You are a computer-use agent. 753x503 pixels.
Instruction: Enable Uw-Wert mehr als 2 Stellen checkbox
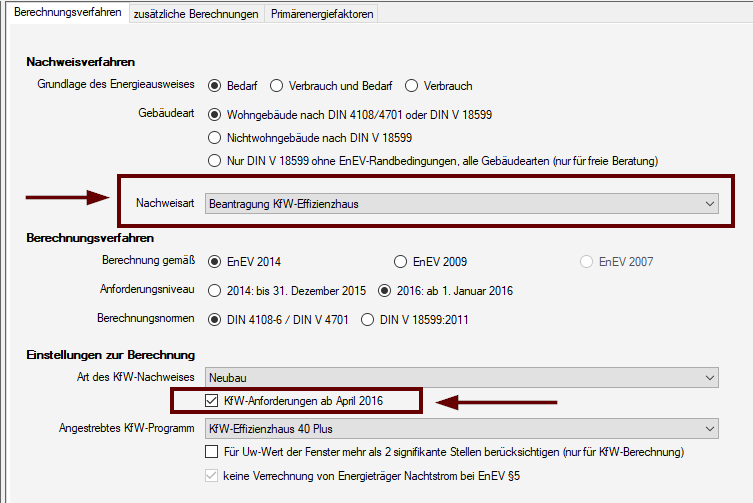click(211, 452)
